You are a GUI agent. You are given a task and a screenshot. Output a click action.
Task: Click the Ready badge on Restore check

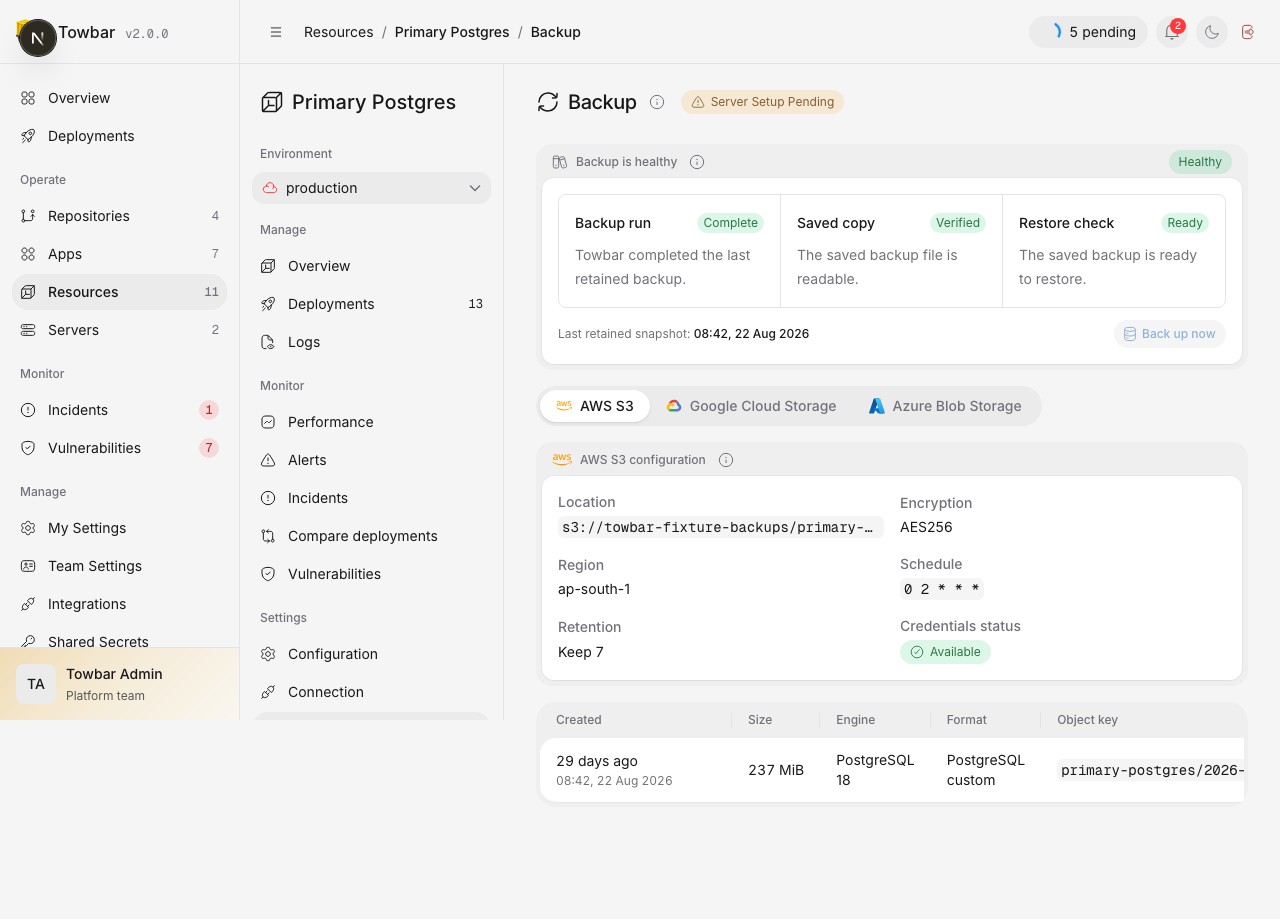[1185, 223]
